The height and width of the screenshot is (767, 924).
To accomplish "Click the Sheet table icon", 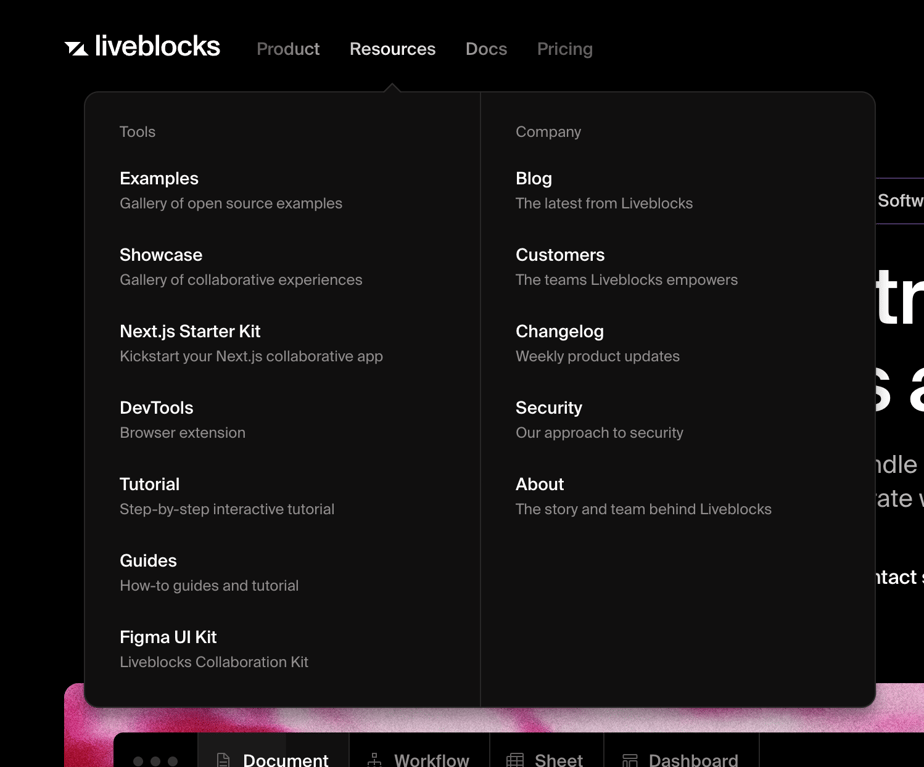I will 515,760.
